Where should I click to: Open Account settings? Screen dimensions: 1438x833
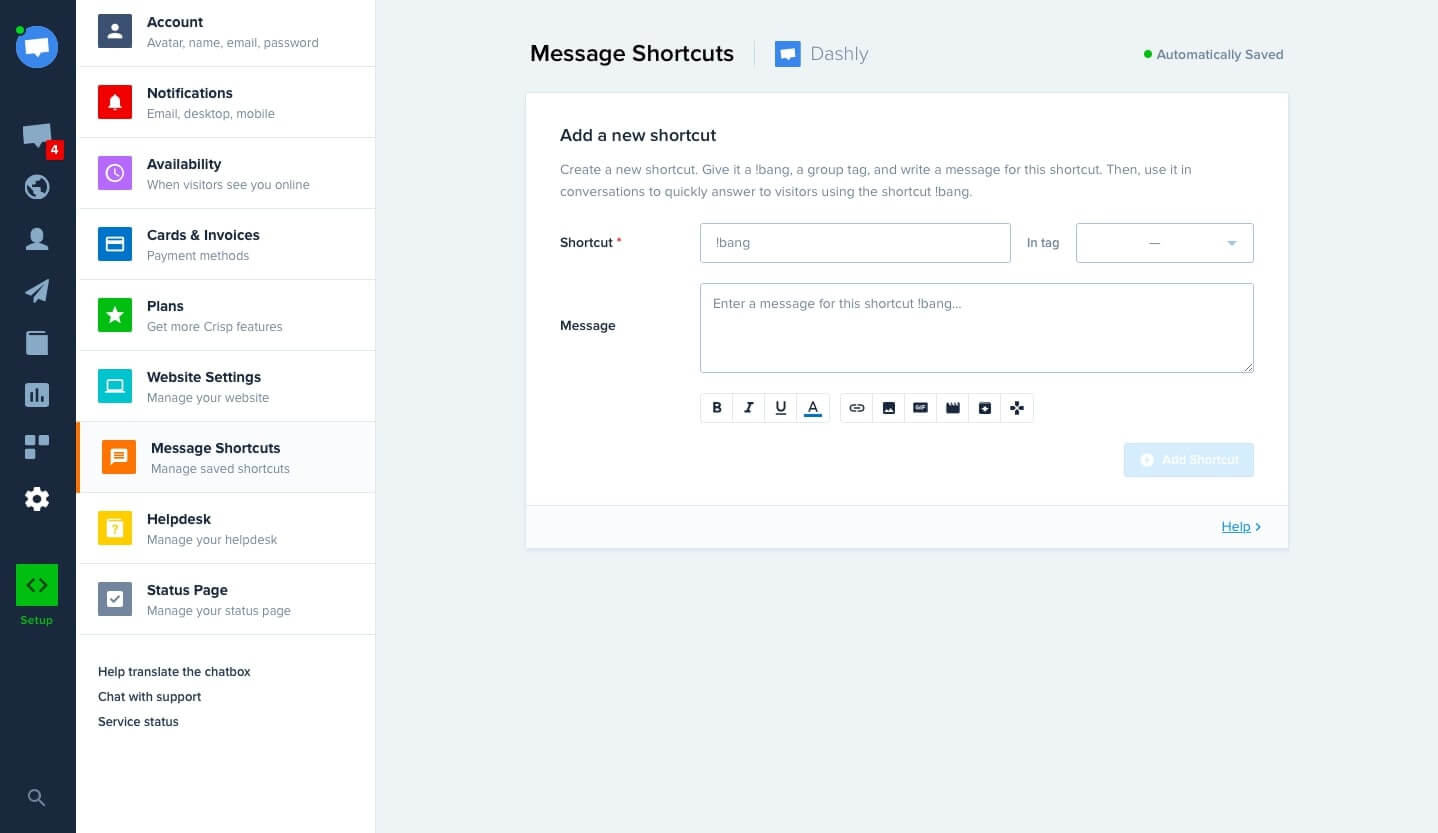(226, 32)
